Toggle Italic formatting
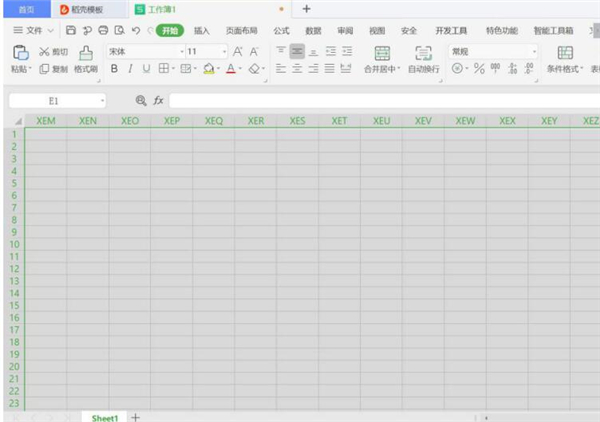 tap(130, 69)
